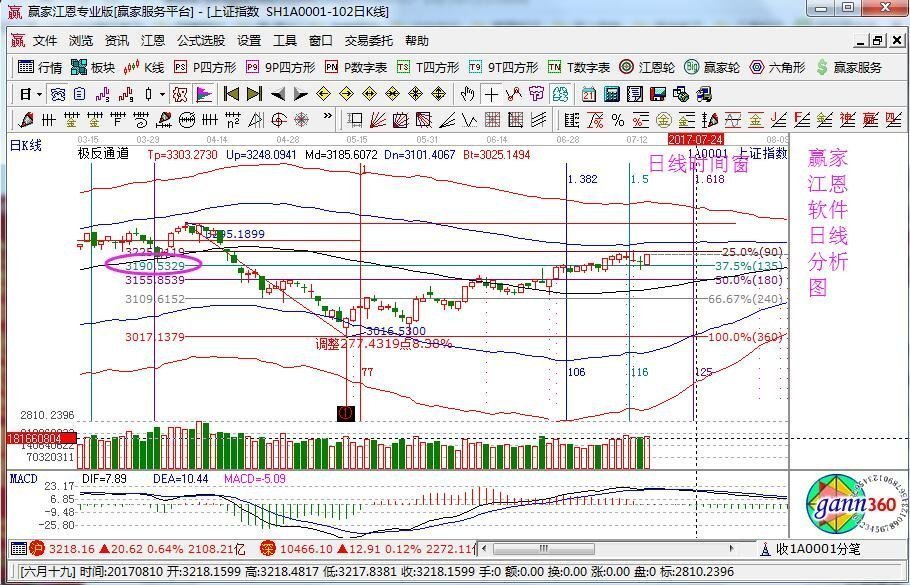The height and width of the screenshot is (585, 910).
Task: Click scrollbar left arrow at bottom
Action: pos(485,548)
